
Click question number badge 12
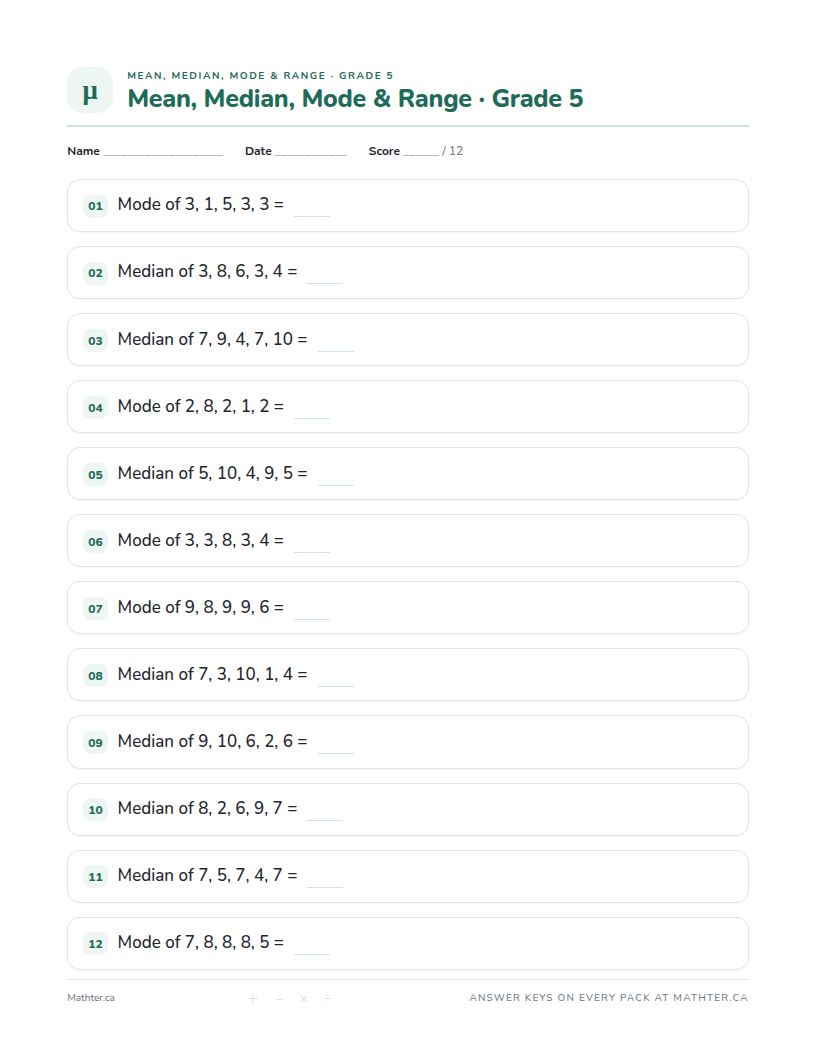click(96, 944)
